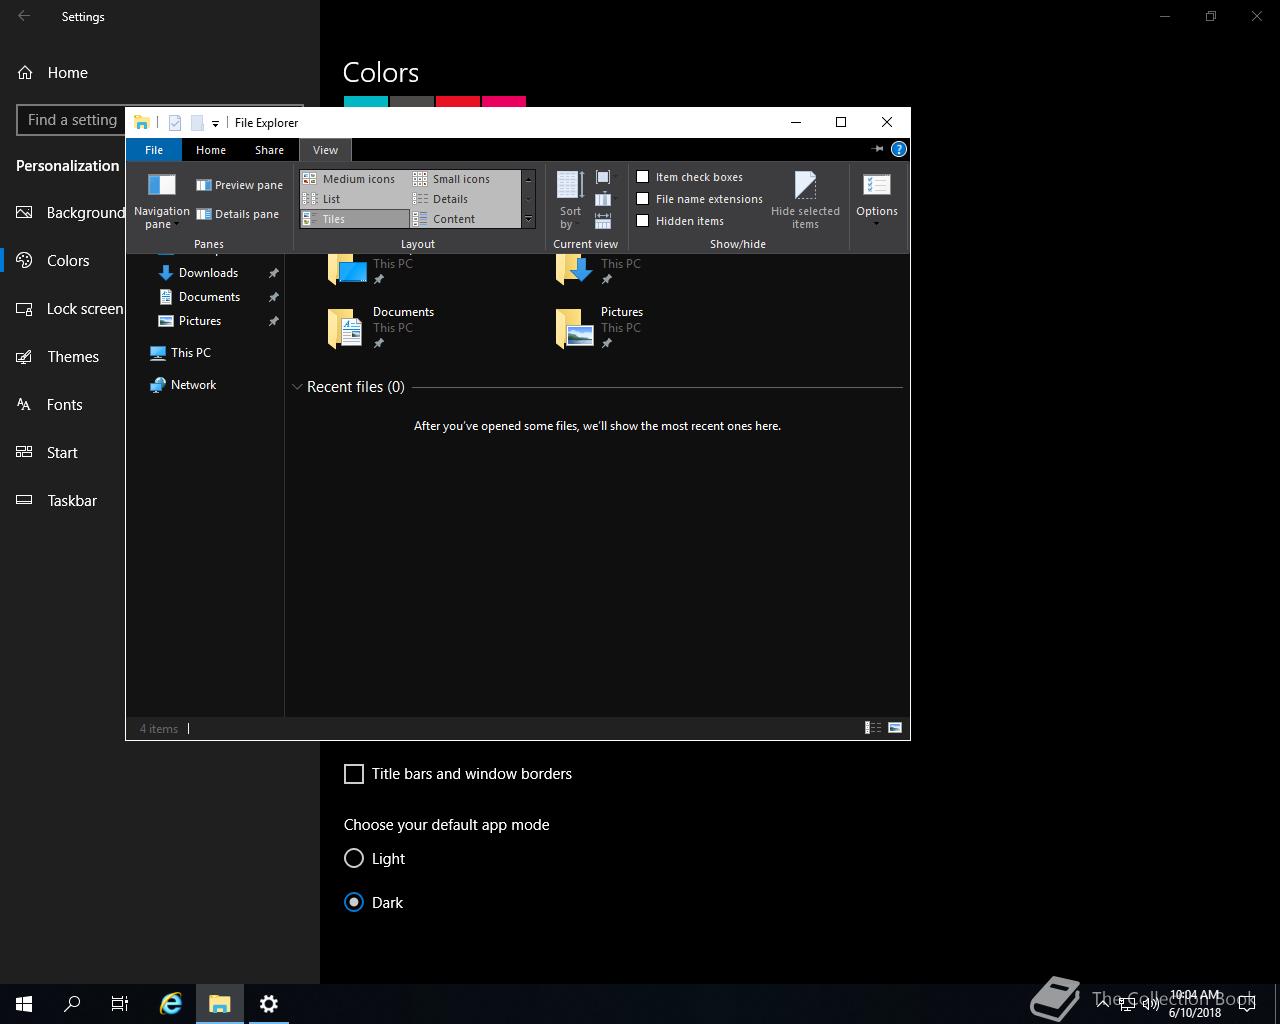Select List layout option

pos(355,199)
